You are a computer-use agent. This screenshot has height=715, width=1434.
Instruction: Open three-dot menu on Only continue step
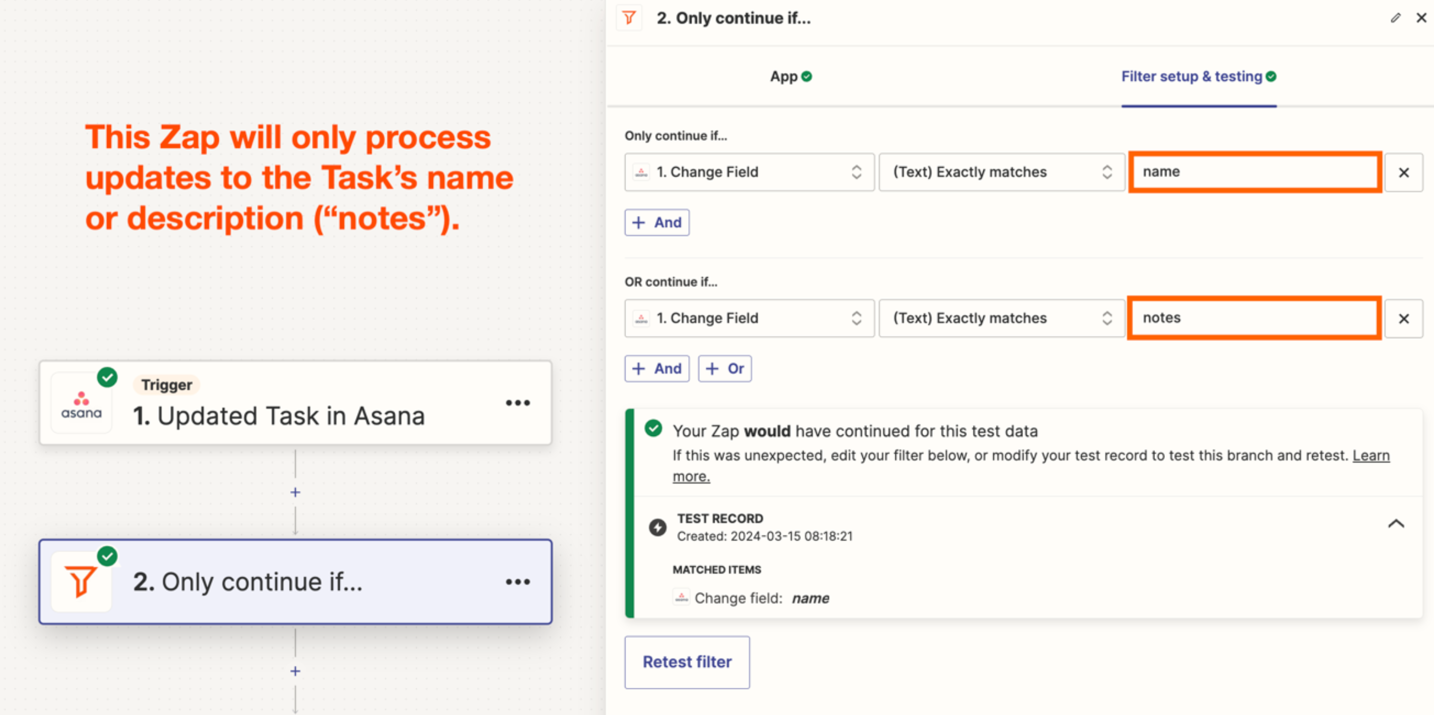(517, 582)
